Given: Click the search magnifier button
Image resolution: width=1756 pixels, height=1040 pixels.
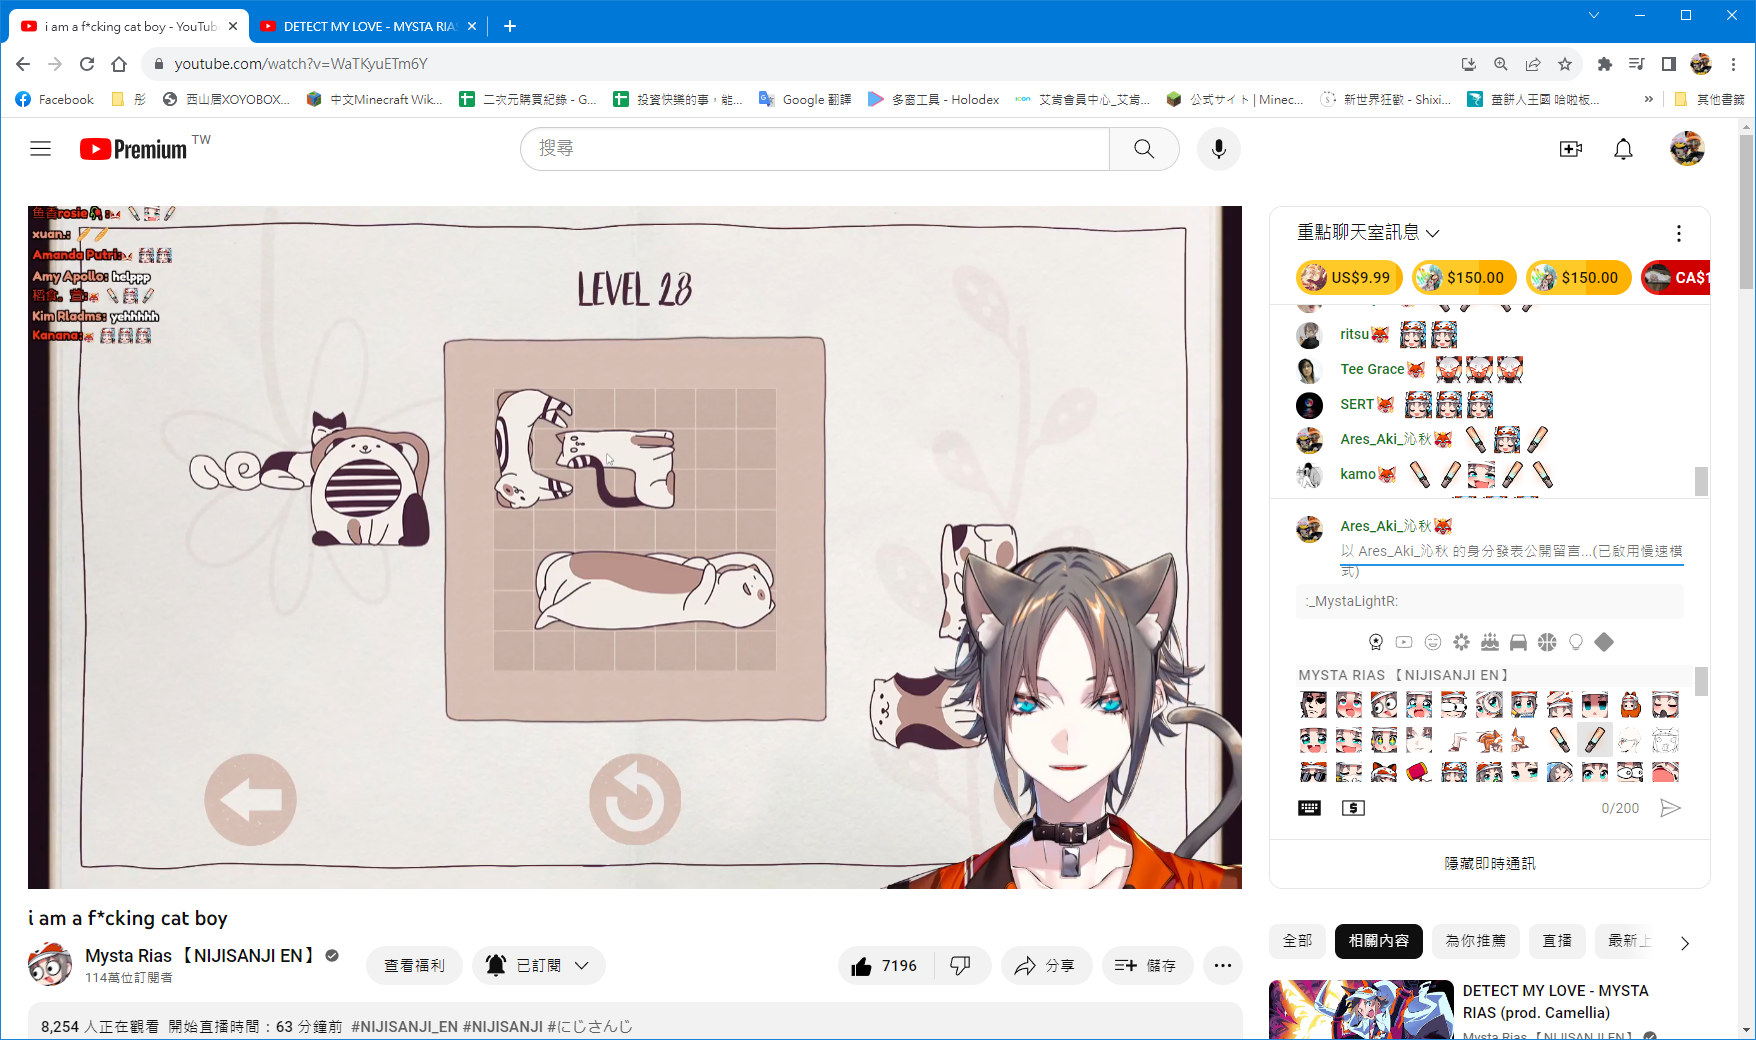Looking at the screenshot, I should (x=1144, y=149).
